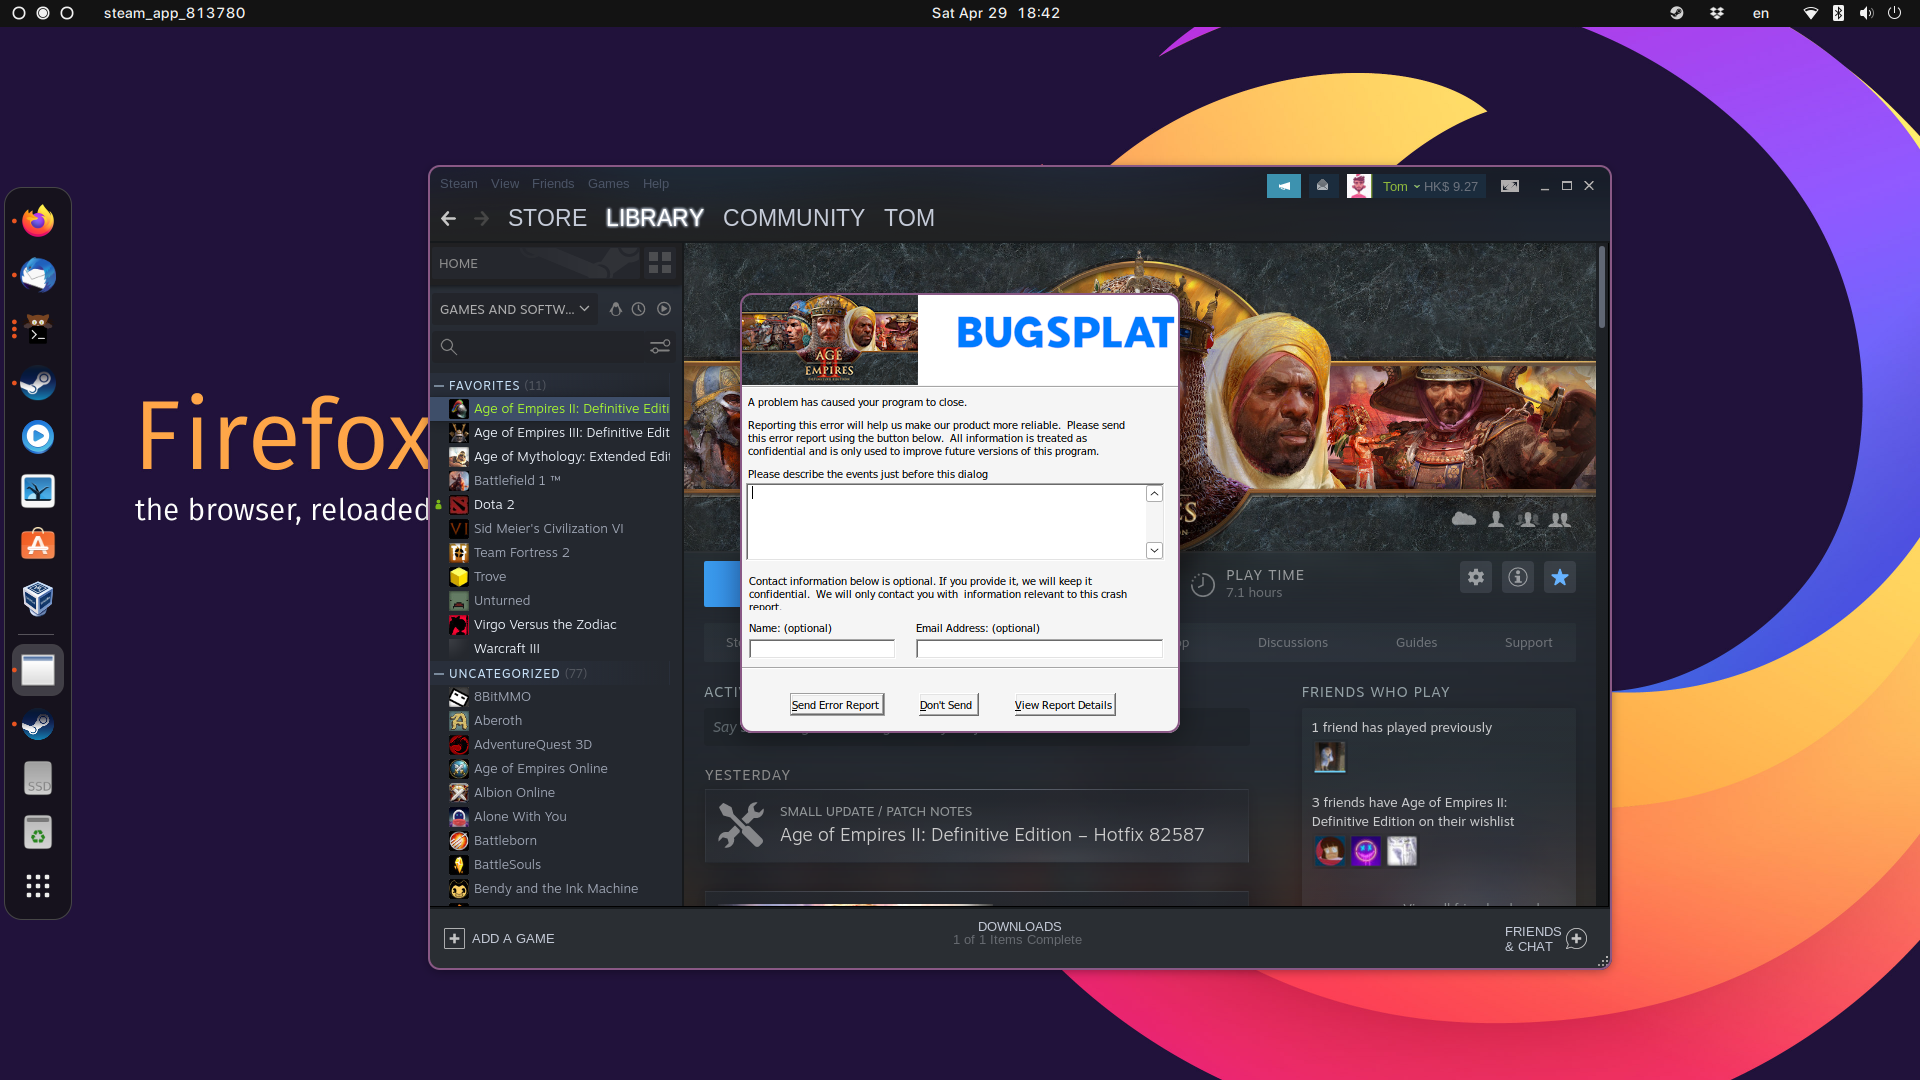This screenshot has height=1080, width=1920.
Task: Click Hotfix 82587 patch notes wrench icon
Action: coord(741,826)
